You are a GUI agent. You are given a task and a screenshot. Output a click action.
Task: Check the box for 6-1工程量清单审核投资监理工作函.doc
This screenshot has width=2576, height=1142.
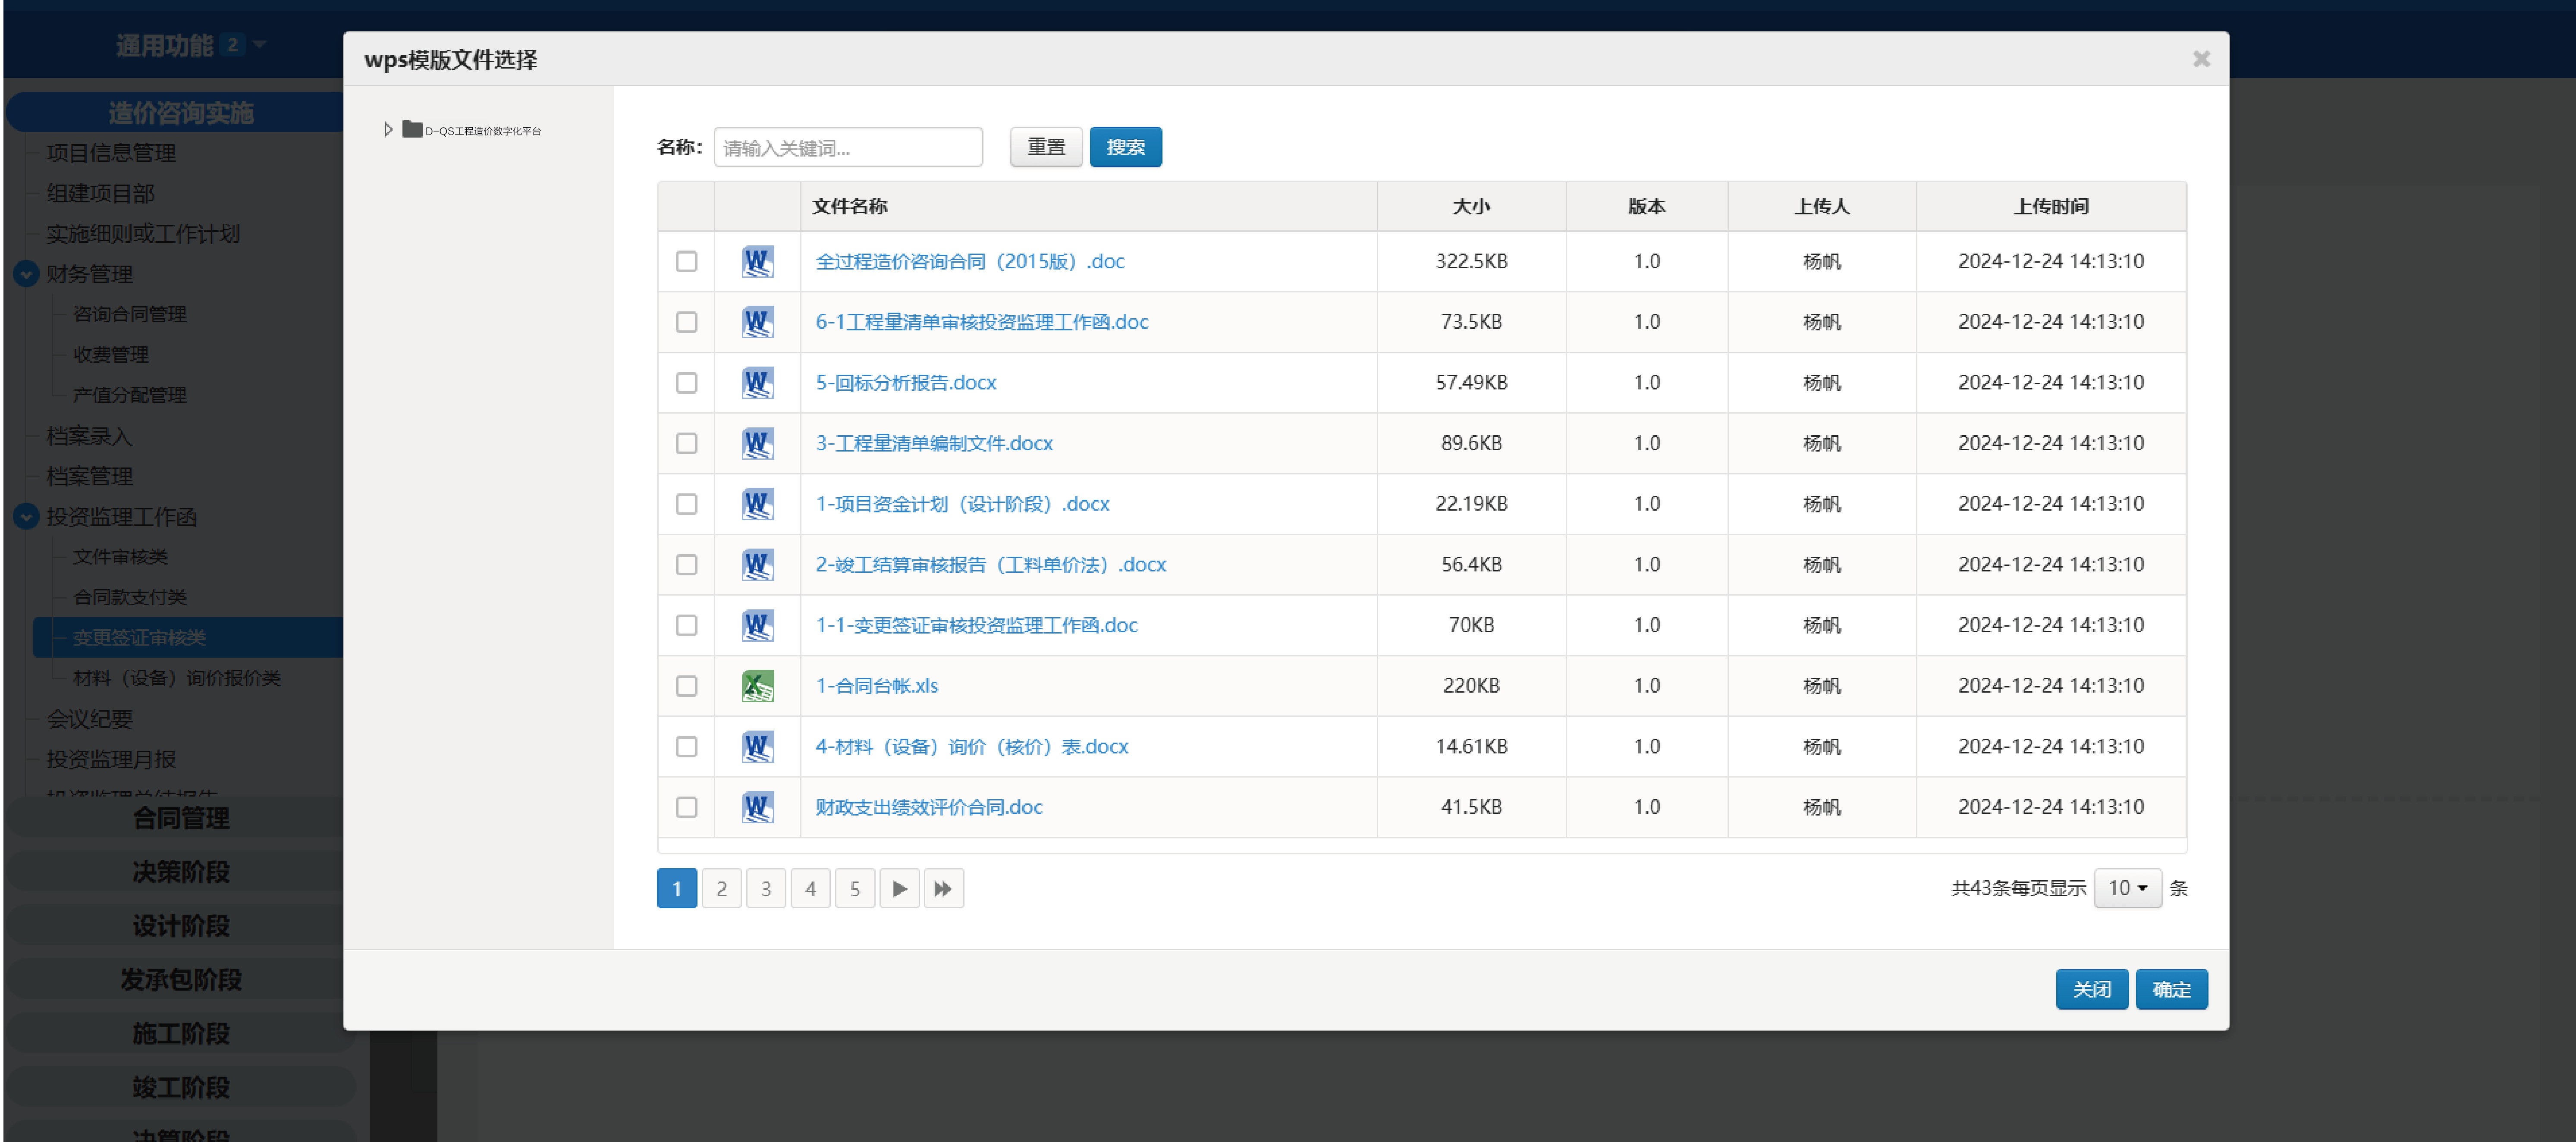click(x=686, y=322)
